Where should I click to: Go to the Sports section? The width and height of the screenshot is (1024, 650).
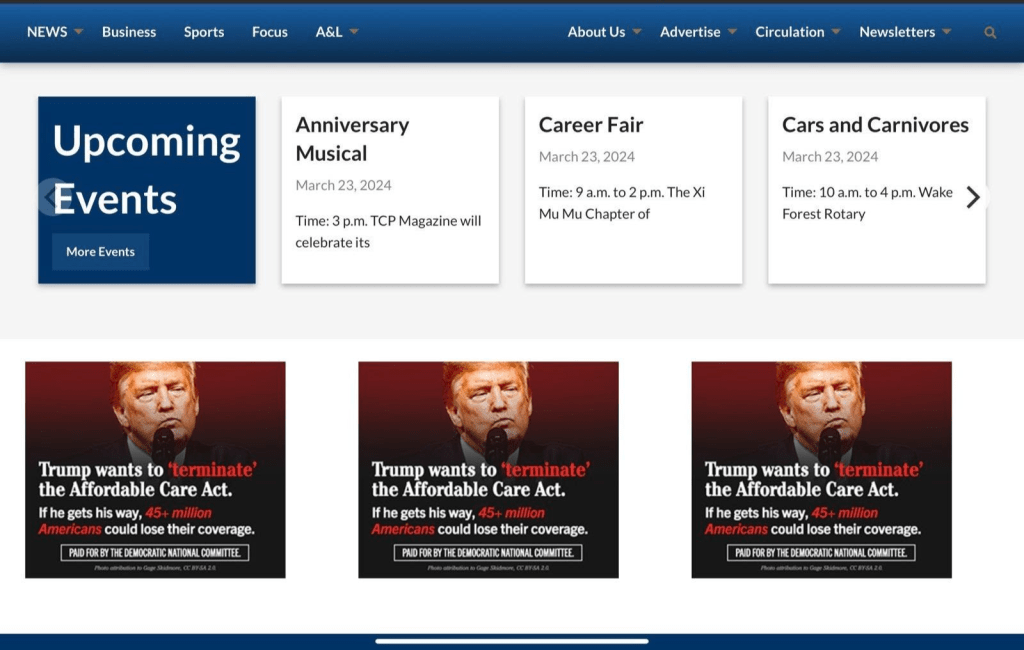click(204, 32)
